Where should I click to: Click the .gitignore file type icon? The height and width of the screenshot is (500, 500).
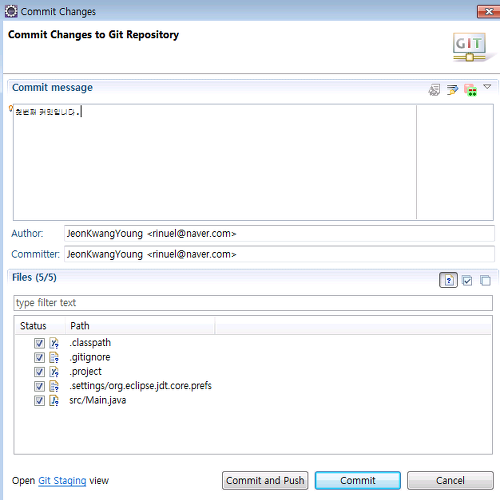(x=54, y=357)
